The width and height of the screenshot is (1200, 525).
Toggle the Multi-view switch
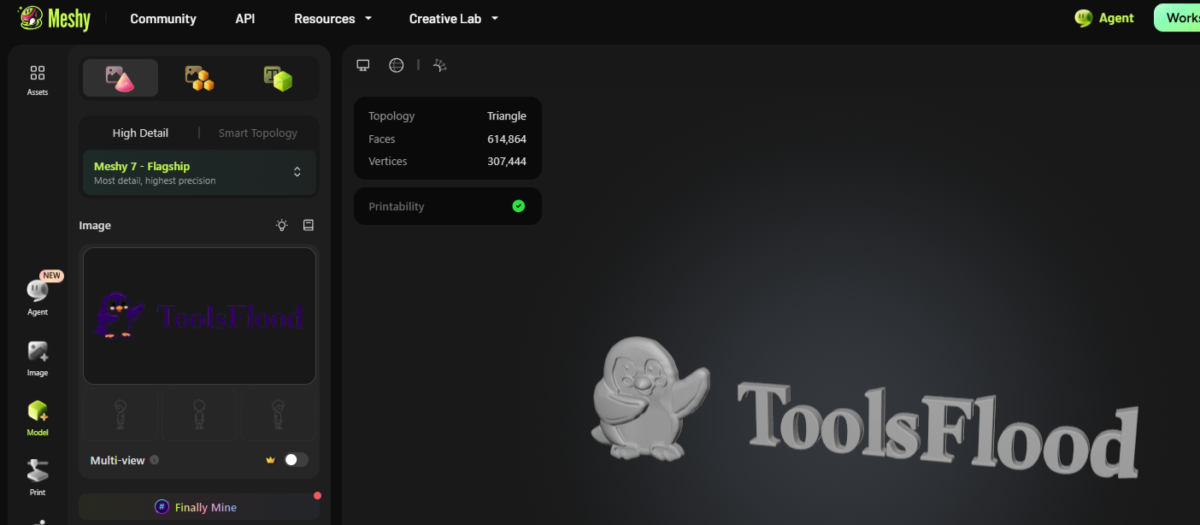(x=296, y=460)
